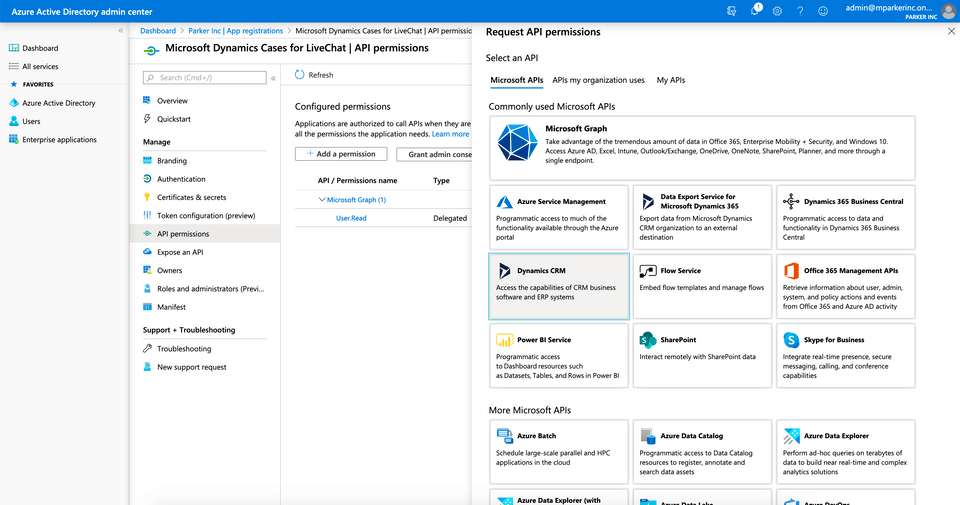
Task: Focus the Search (Cmd+/) input field
Action: click(204, 78)
